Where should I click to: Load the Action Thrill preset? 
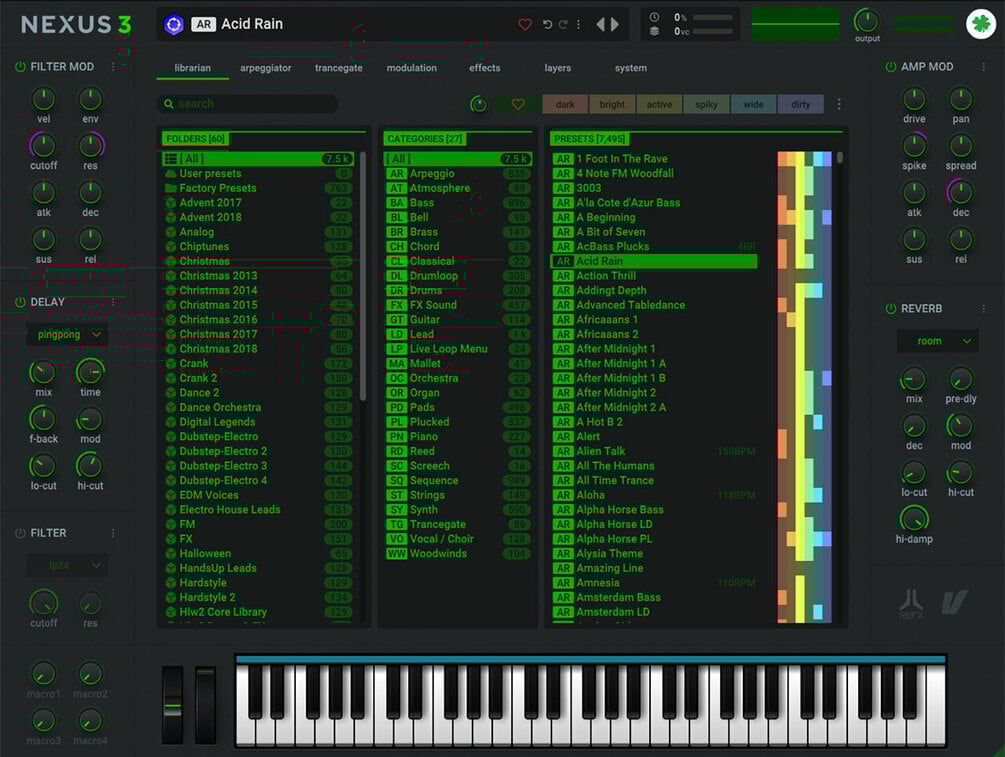(654, 276)
